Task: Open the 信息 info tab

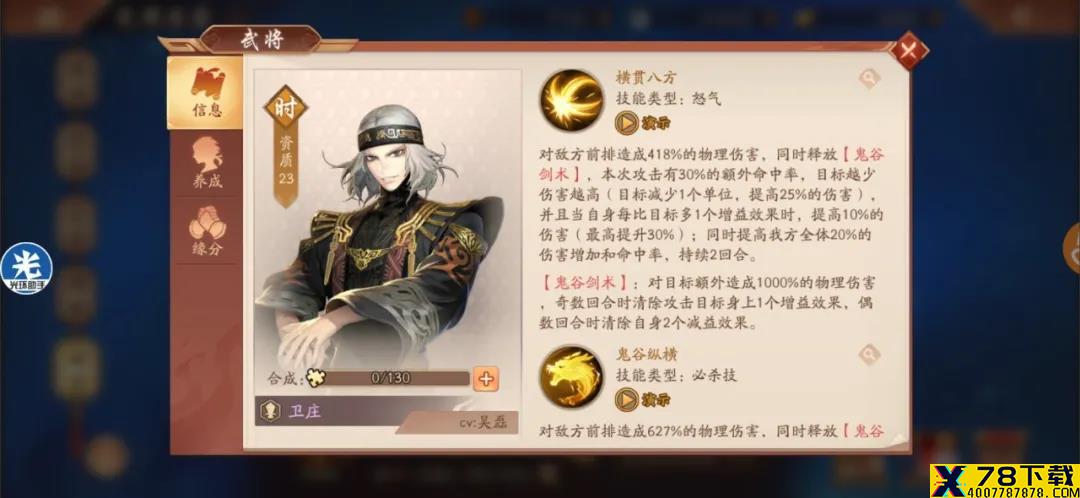Action: [205, 93]
